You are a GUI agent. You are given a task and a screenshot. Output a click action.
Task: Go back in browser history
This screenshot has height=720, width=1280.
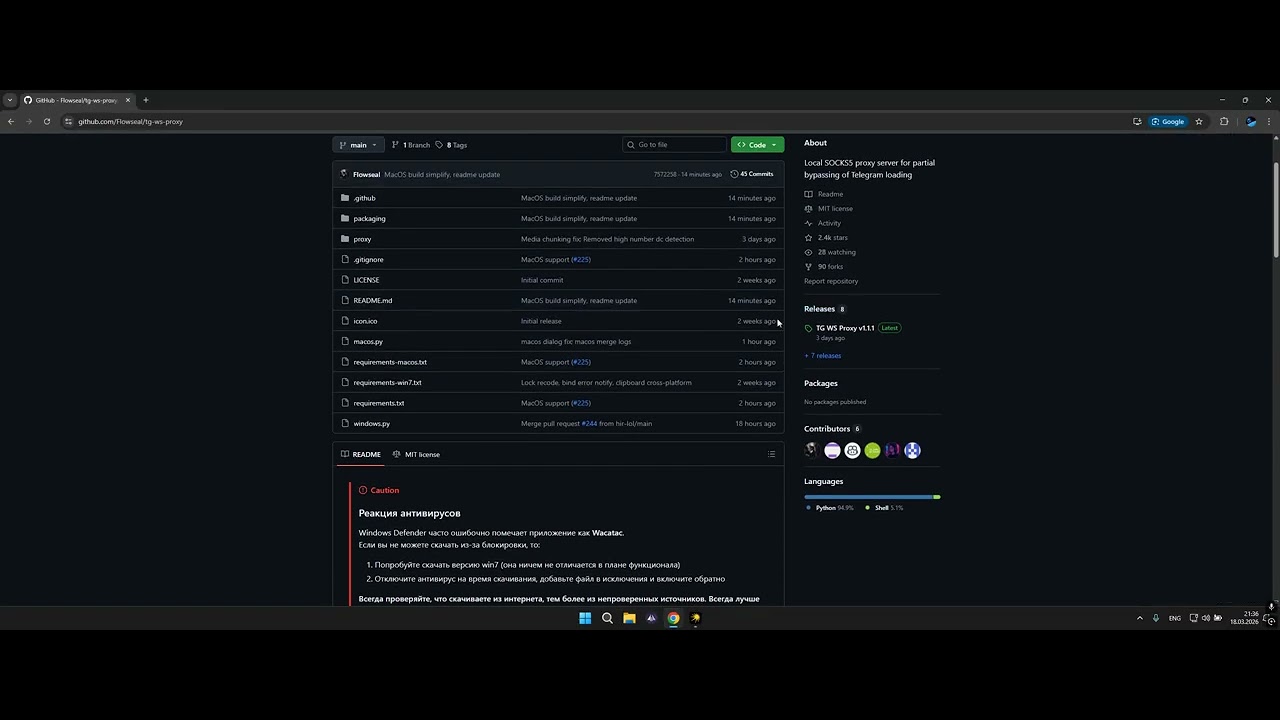[11, 122]
